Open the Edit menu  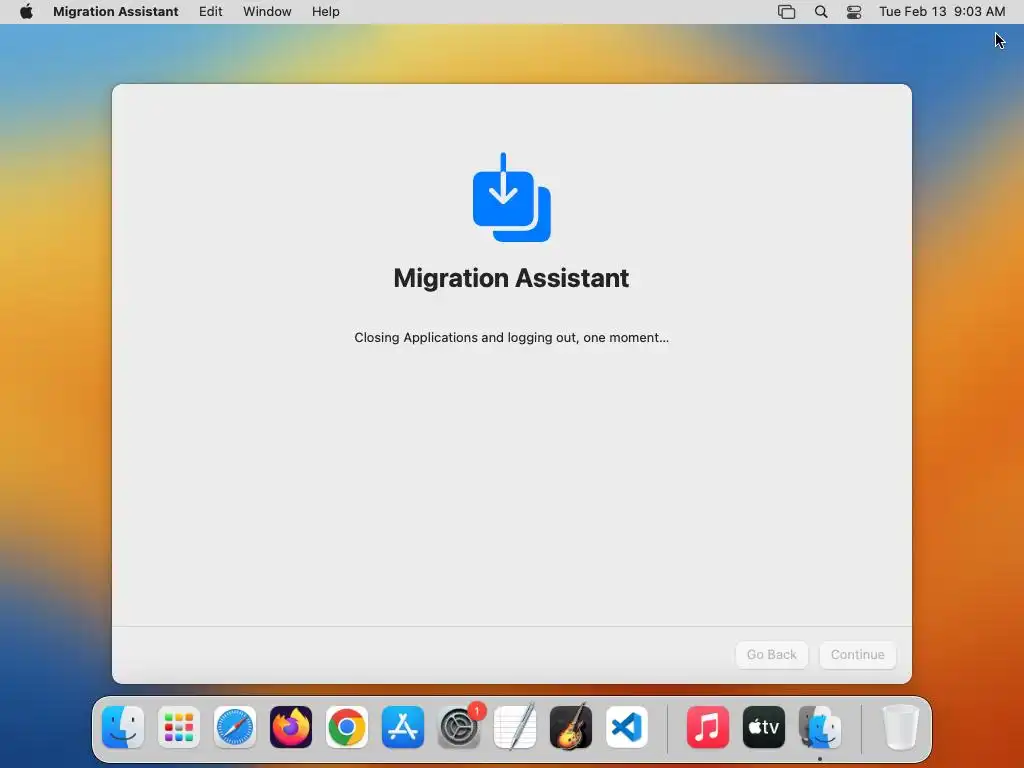[210, 12]
